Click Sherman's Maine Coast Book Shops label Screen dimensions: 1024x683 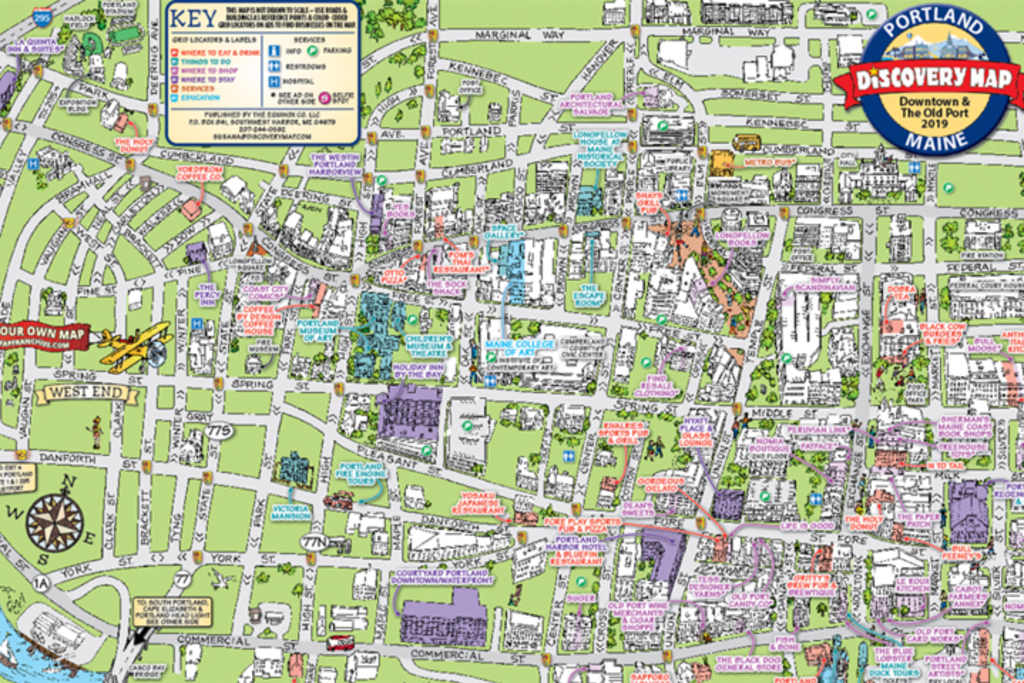[965, 426]
